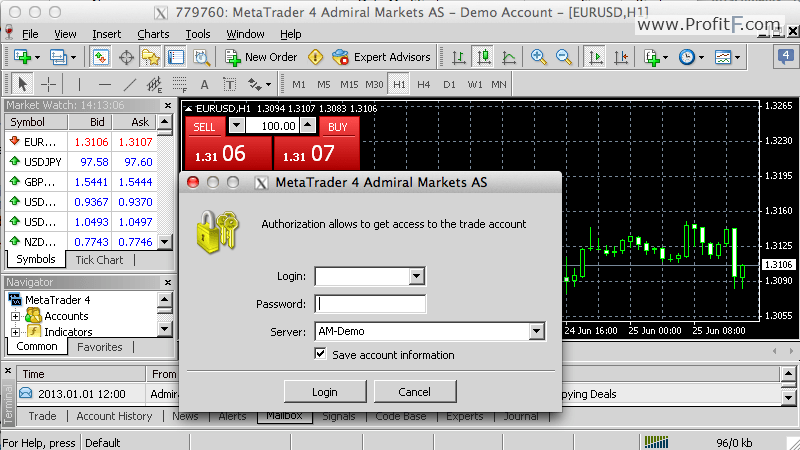The height and width of the screenshot is (450, 800).
Task: Toggle the Save account information checkbox
Action: (x=321, y=354)
